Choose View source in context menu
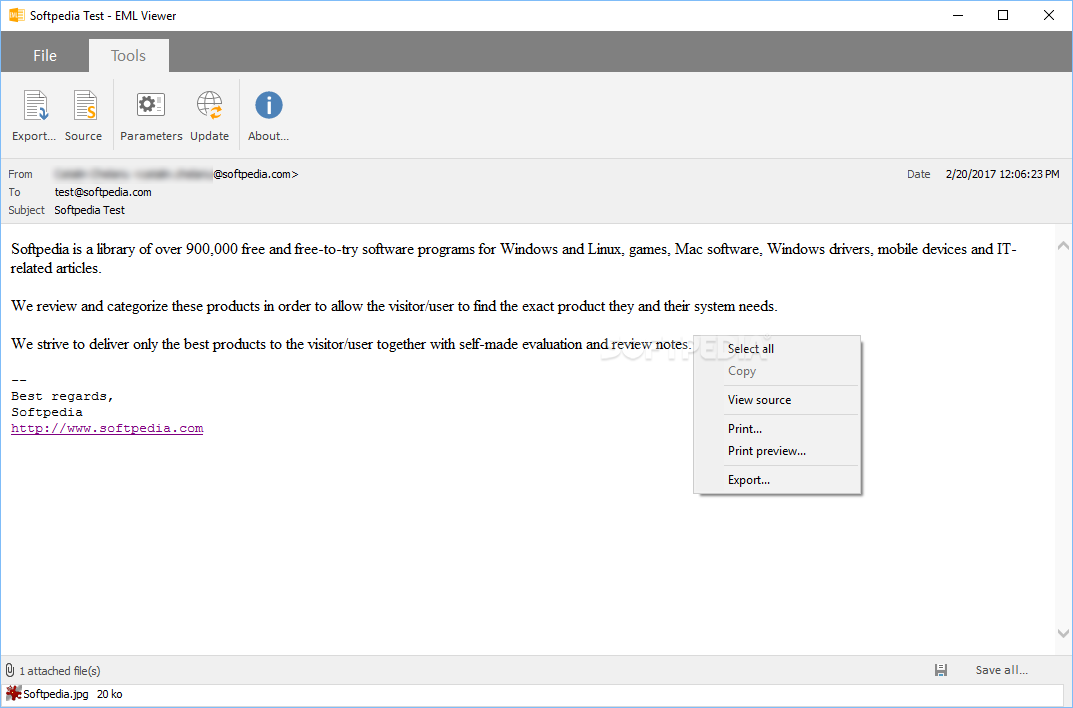Screen dimensions: 1073x708 [x=777, y=399]
